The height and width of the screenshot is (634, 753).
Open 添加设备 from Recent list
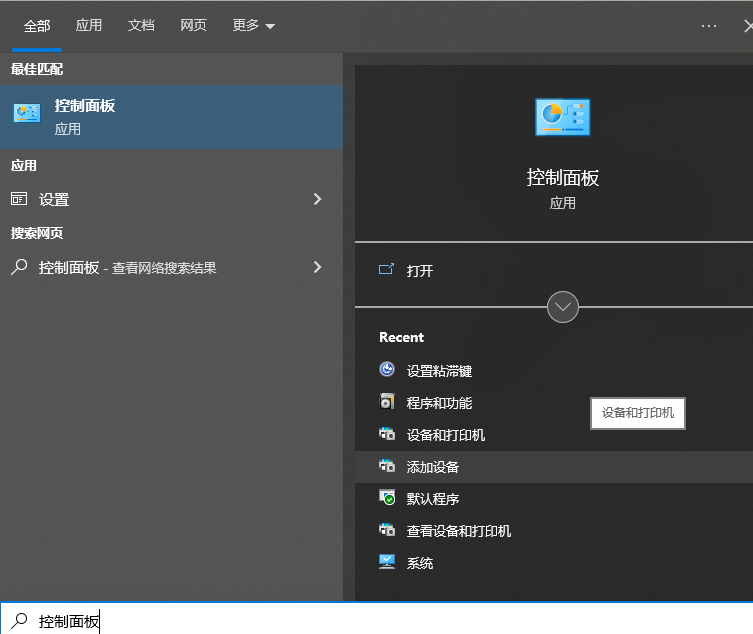point(433,467)
